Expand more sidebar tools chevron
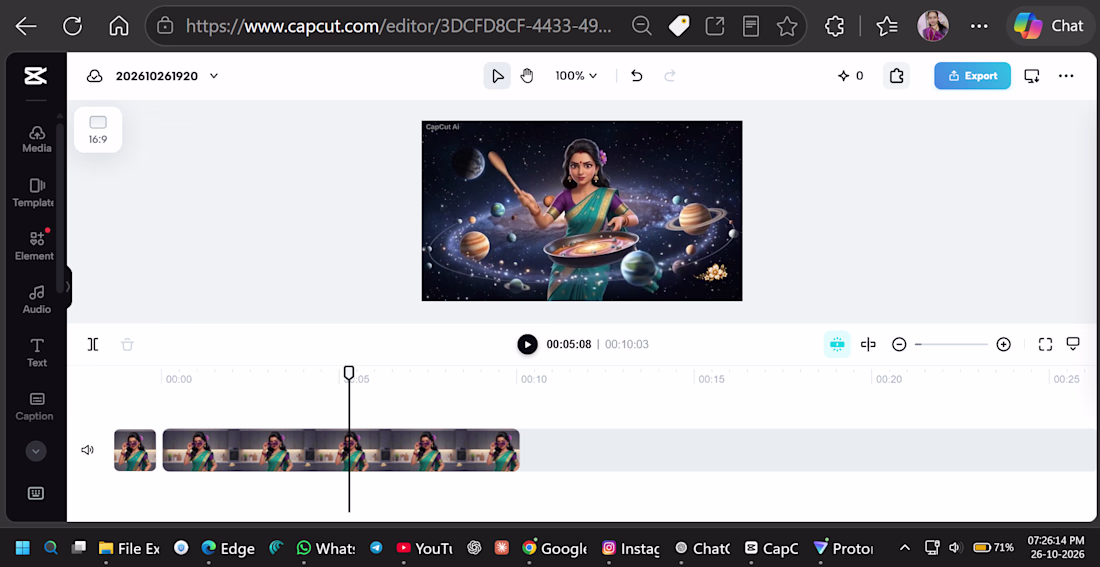The height and width of the screenshot is (567, 1100). (x=36, y=451)
